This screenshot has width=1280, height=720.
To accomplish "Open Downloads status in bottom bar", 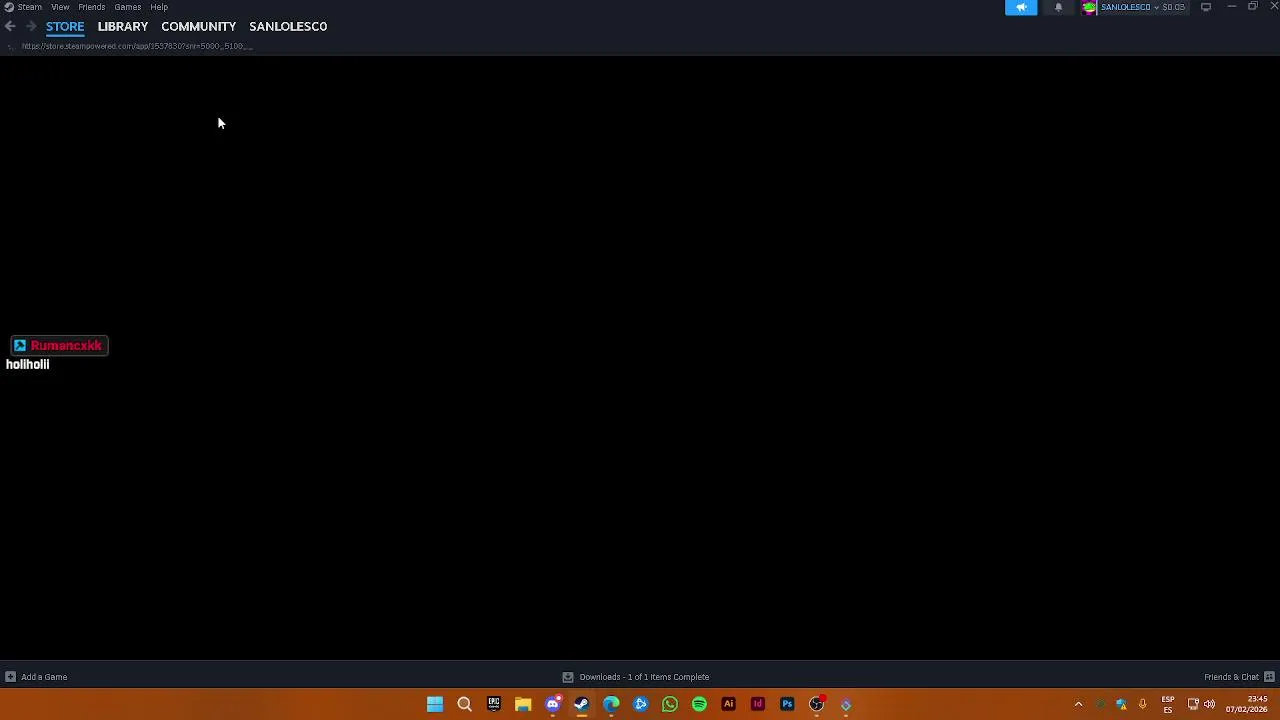I will click(644, 677).
